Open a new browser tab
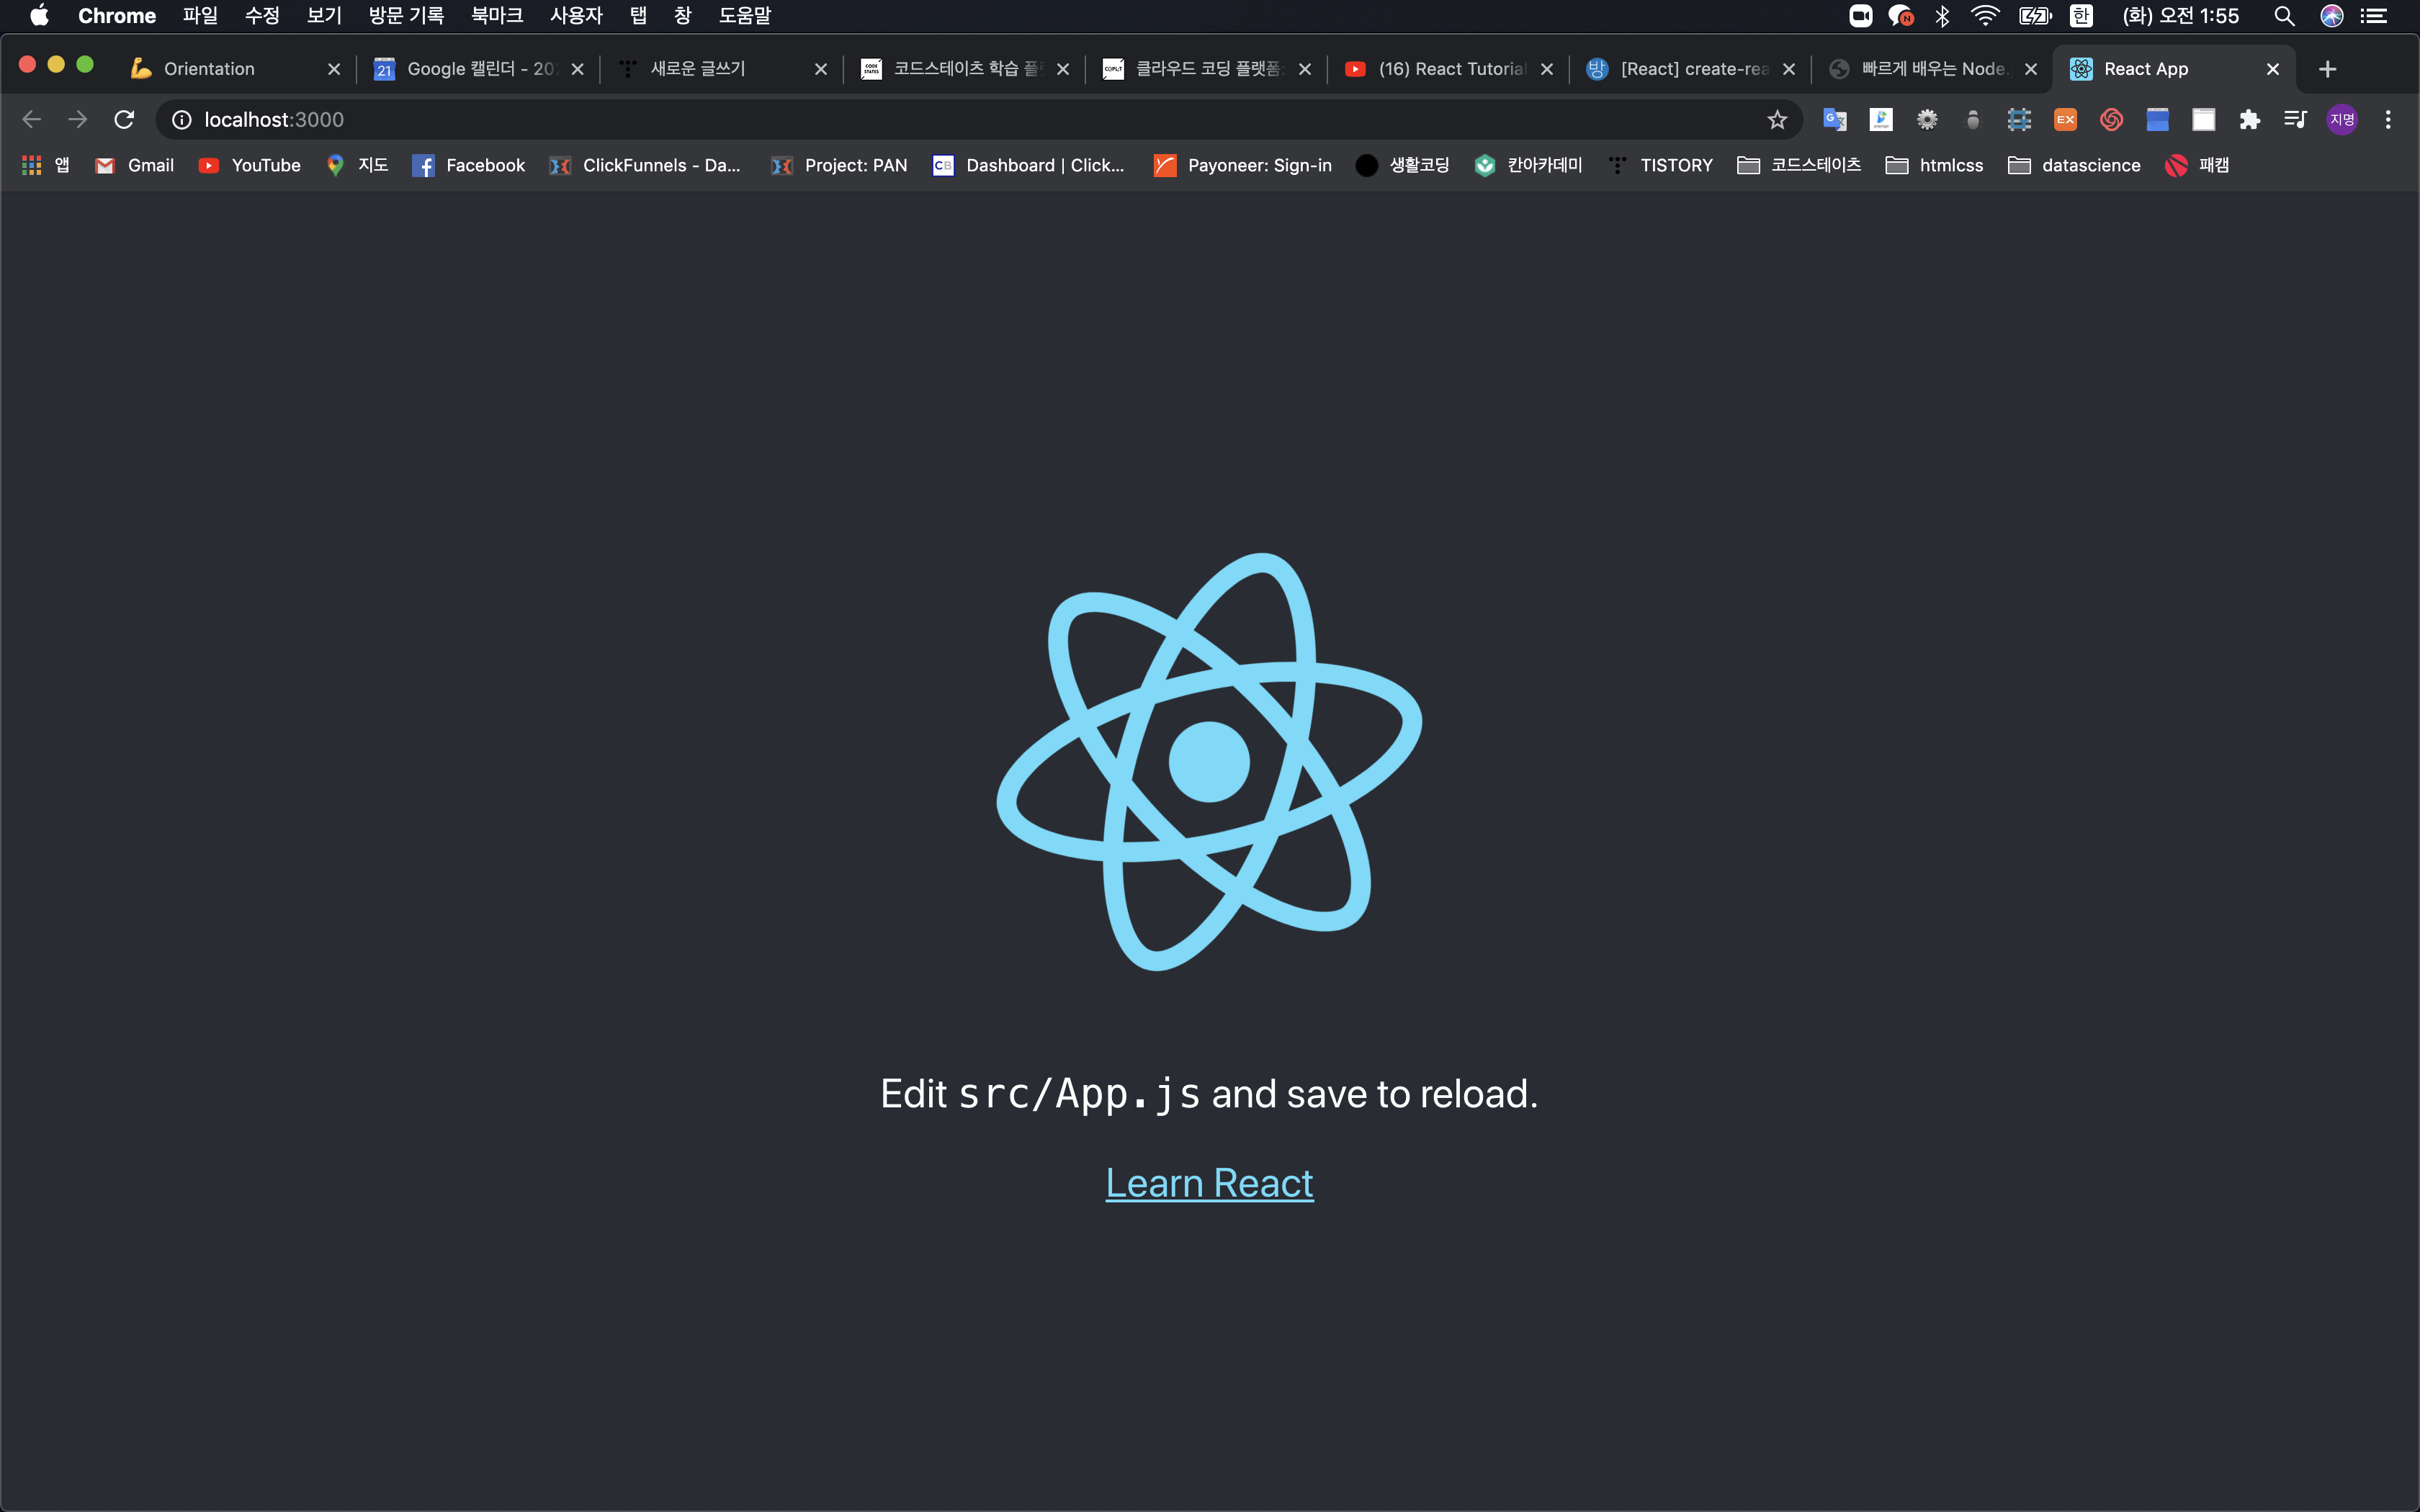 coord(2327,69)
